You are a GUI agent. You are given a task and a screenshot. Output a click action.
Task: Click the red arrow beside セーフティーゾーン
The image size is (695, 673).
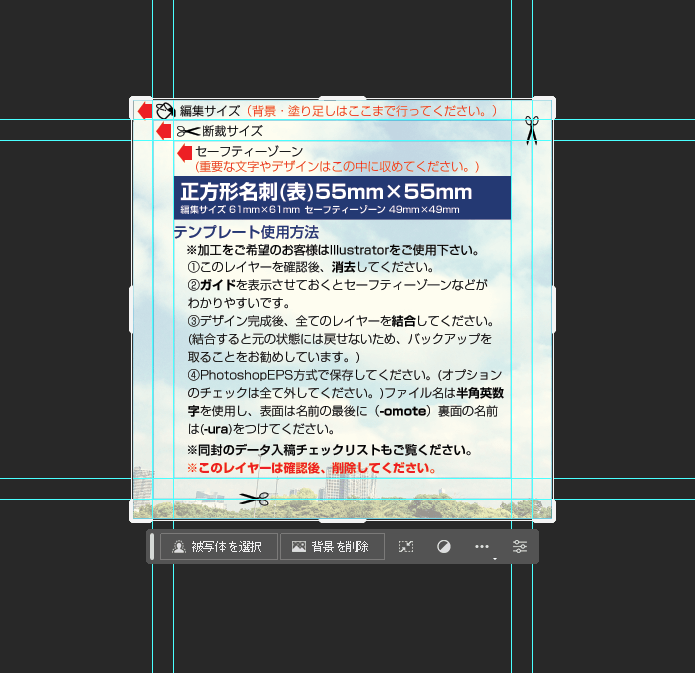[184, 152]
